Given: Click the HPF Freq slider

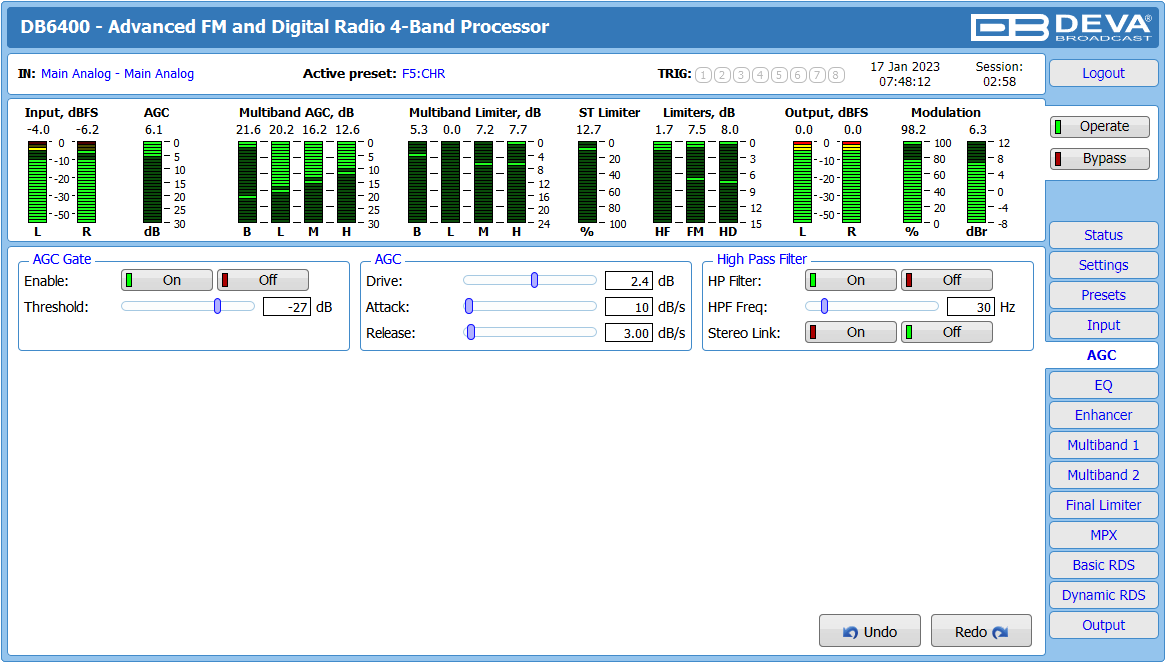Looking at the screenshot, I should click(872, 306).
